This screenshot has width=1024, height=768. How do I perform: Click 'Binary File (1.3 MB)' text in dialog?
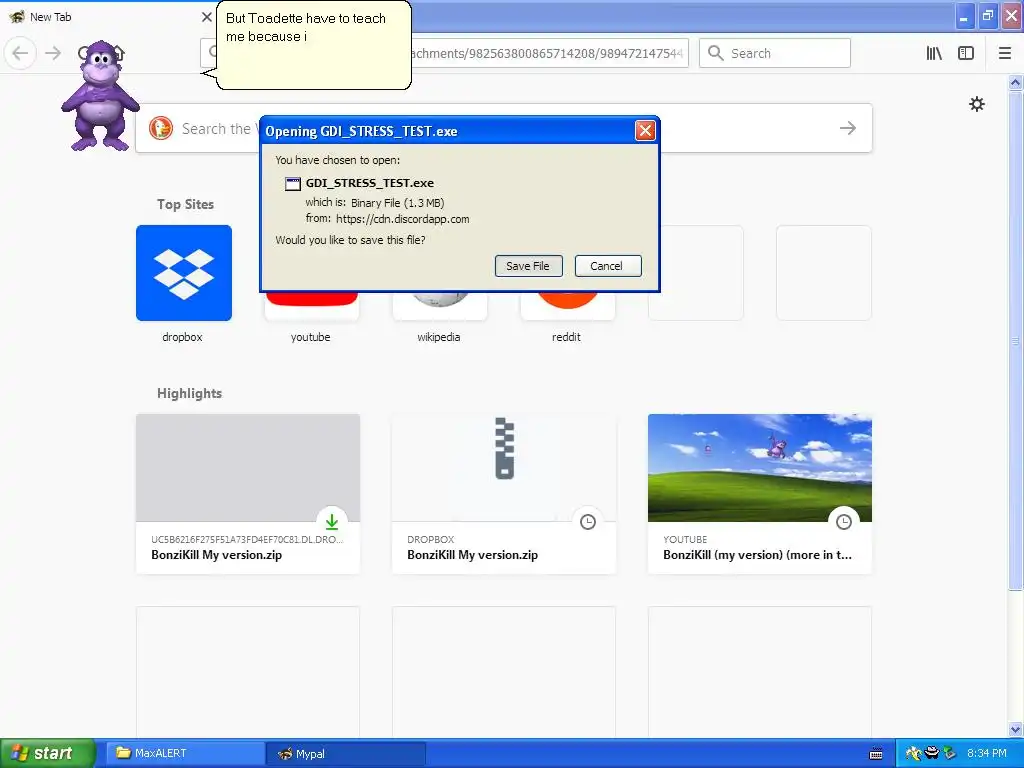(x=398, y=202)
